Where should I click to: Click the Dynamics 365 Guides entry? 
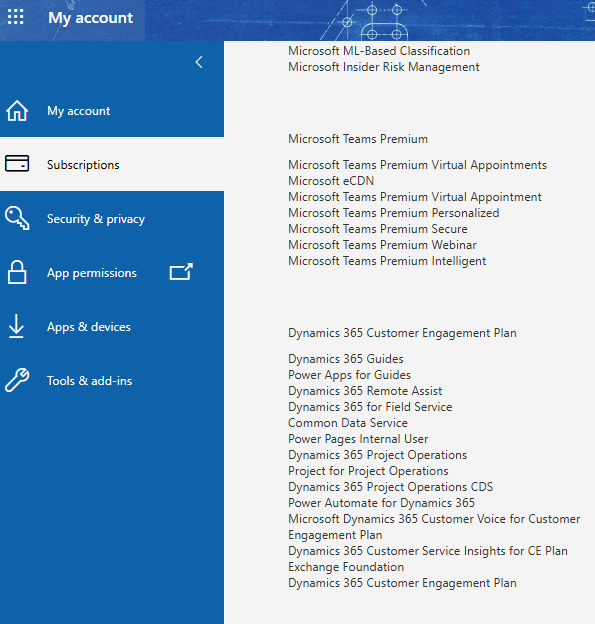346,359
